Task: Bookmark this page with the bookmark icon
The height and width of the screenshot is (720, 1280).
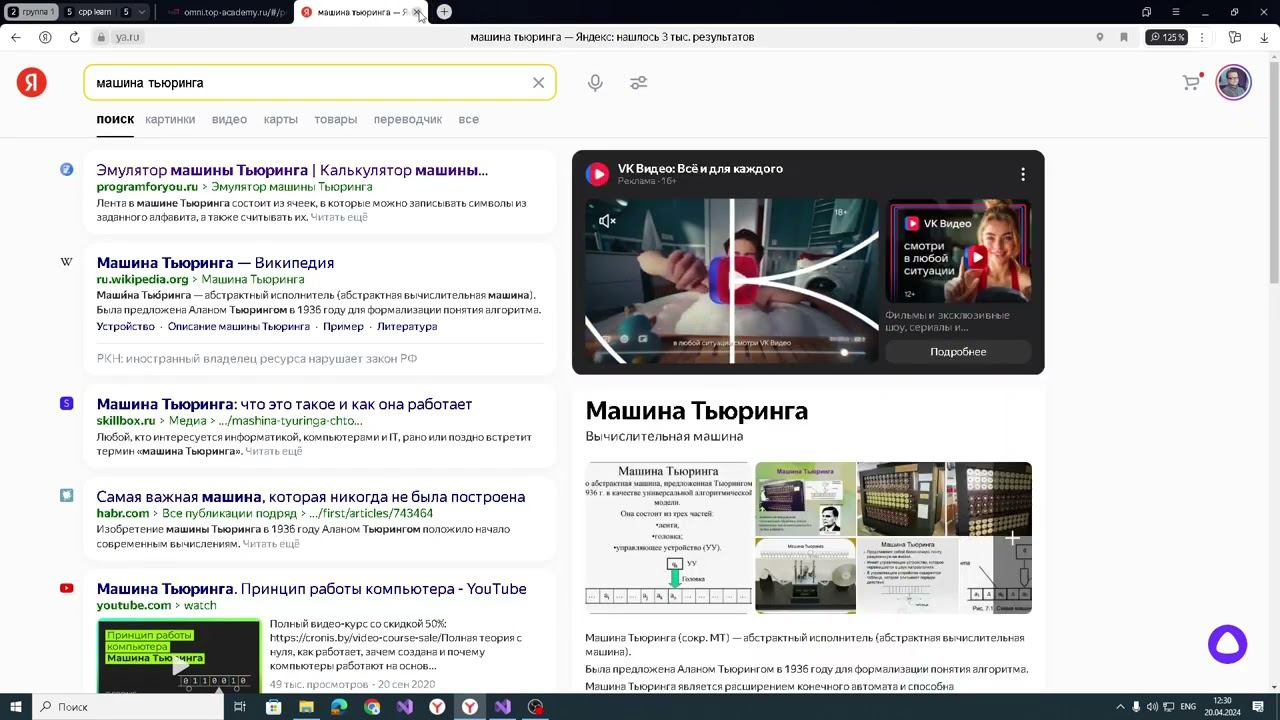Action: (x=1124, y=37)
